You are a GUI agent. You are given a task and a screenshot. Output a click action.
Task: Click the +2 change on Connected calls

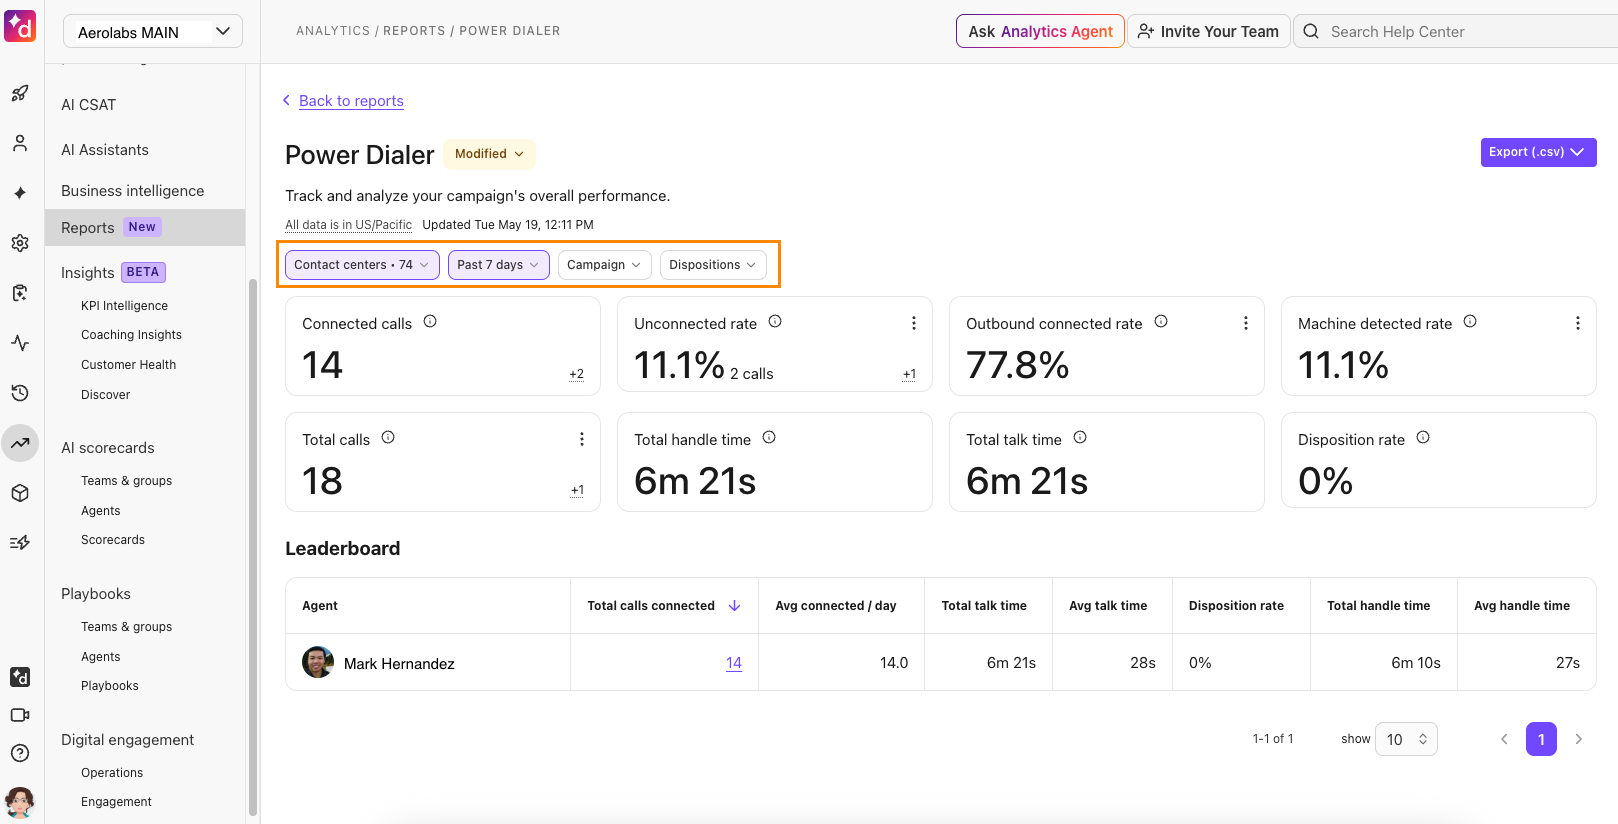tap(576, 374)
